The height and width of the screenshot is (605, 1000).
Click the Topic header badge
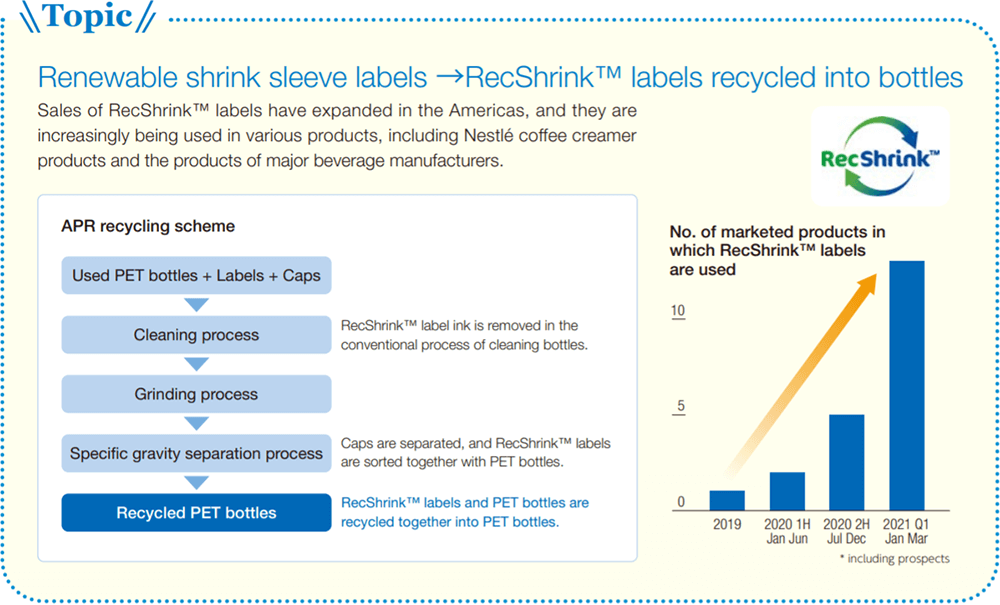point(88,17)
